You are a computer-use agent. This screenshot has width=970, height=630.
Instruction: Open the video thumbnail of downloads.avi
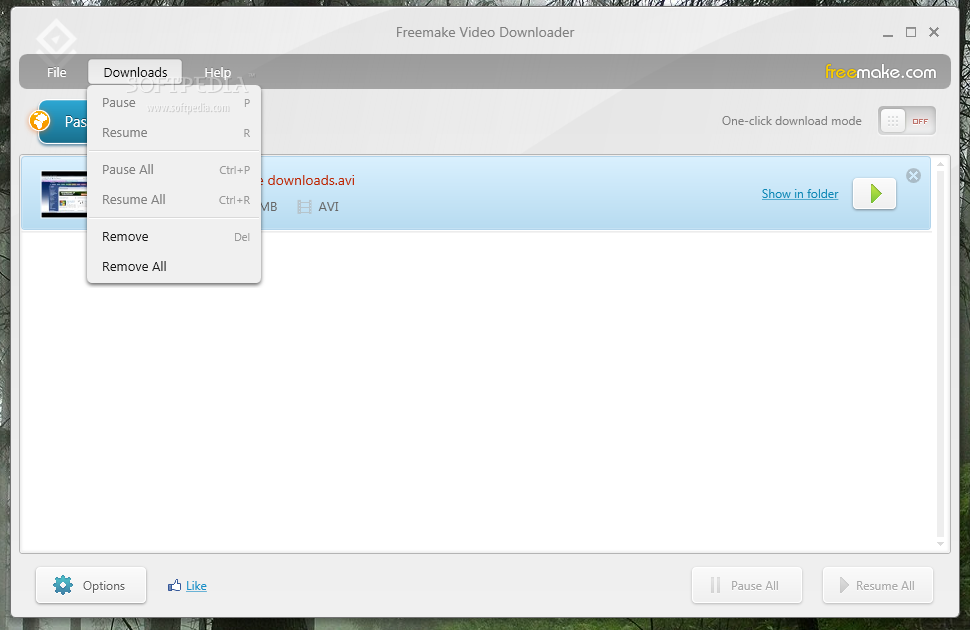tap(64, 194)
